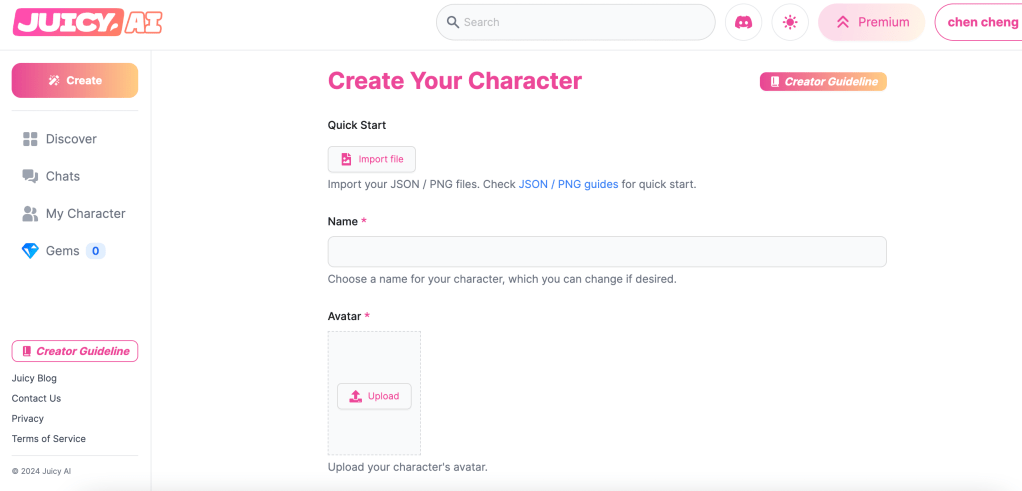Click the Gems count badge

coord(96,251)
